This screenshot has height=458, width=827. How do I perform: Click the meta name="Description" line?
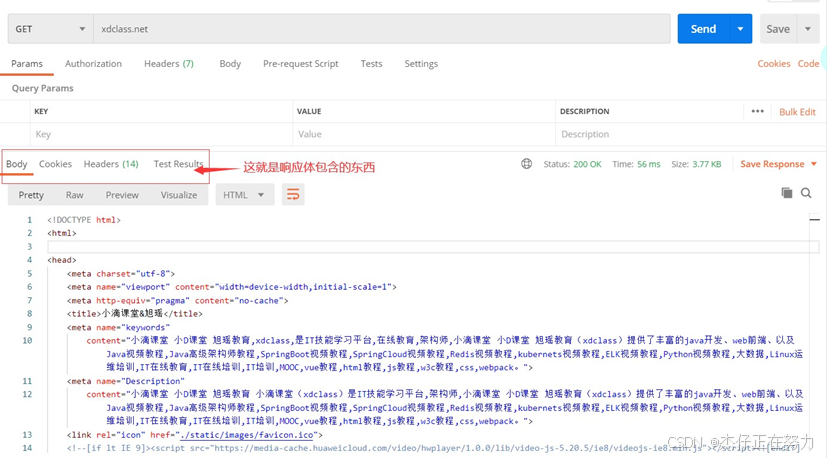tap(126, 381)
